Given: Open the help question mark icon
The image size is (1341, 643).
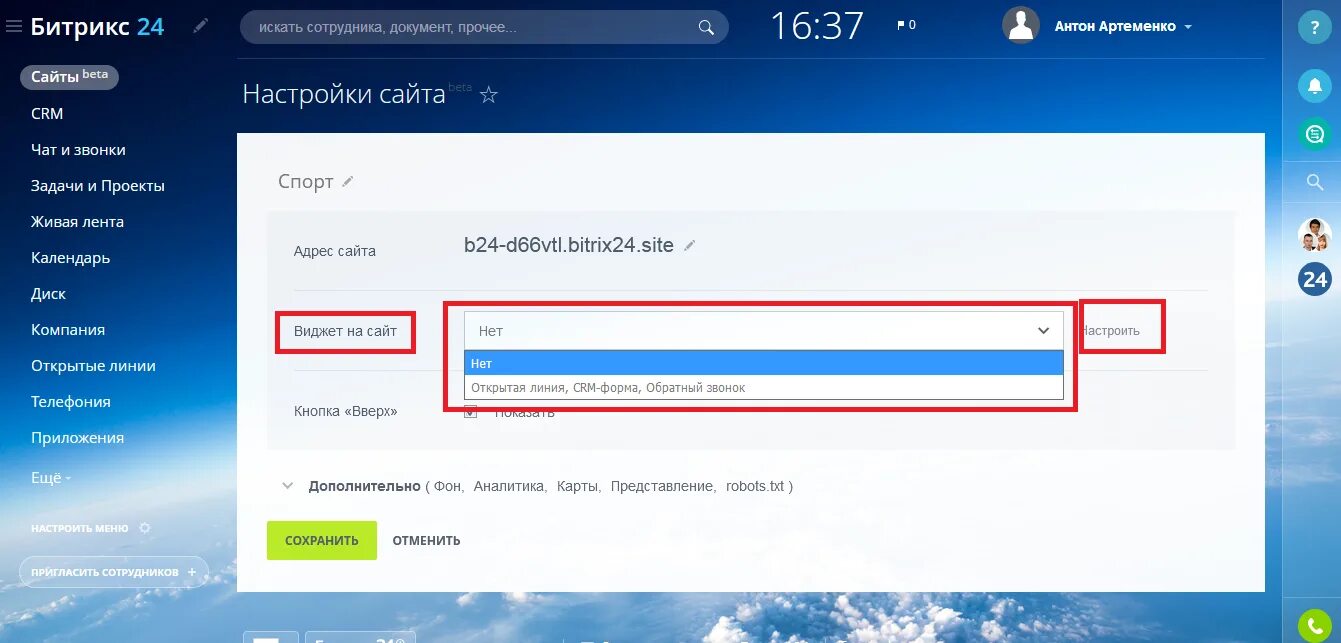Looking at the screenshot, I should pos(1314,28).
